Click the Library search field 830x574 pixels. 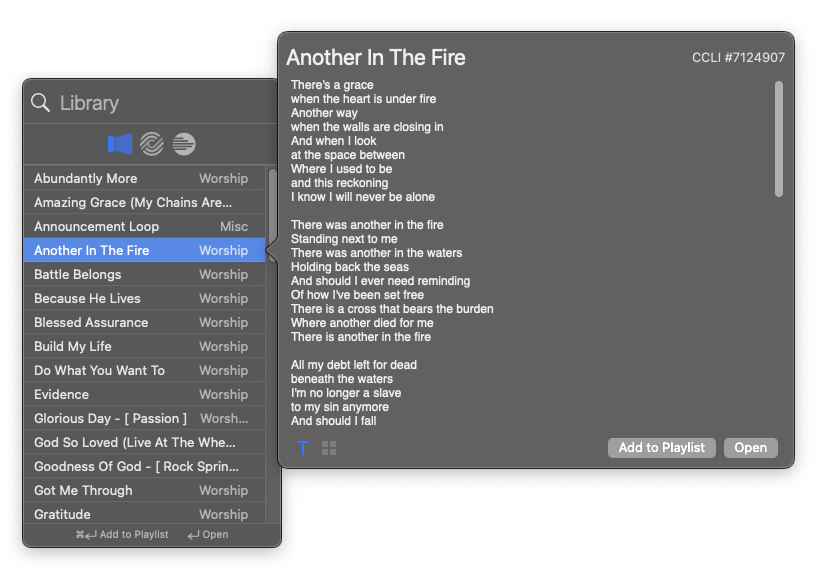tap(151, 103)
